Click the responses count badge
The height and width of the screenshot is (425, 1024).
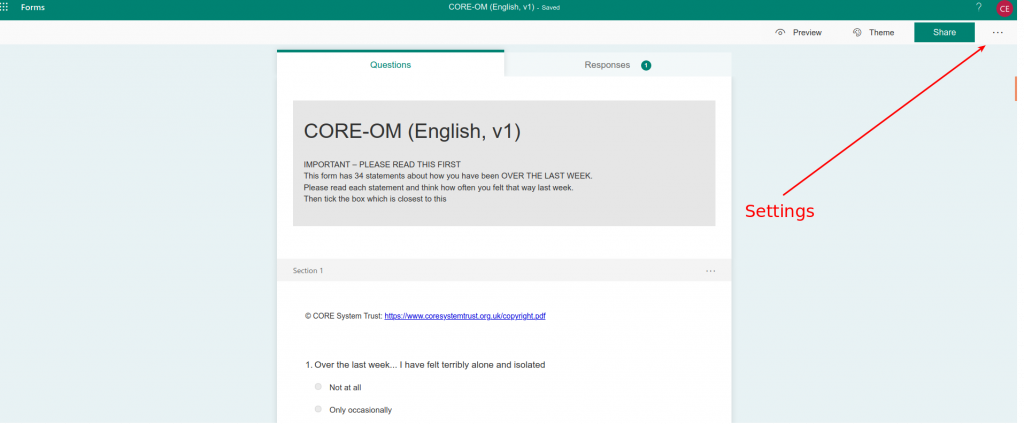pyautogui.click(x=646, y=65)
